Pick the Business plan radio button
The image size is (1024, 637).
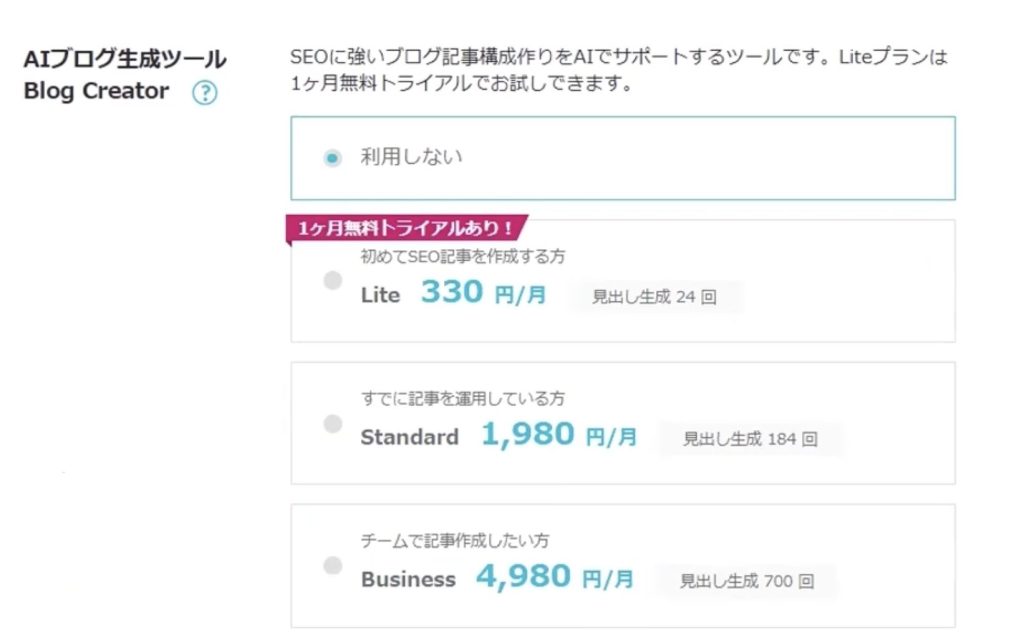pyautogui.click(x=333, y=566)
